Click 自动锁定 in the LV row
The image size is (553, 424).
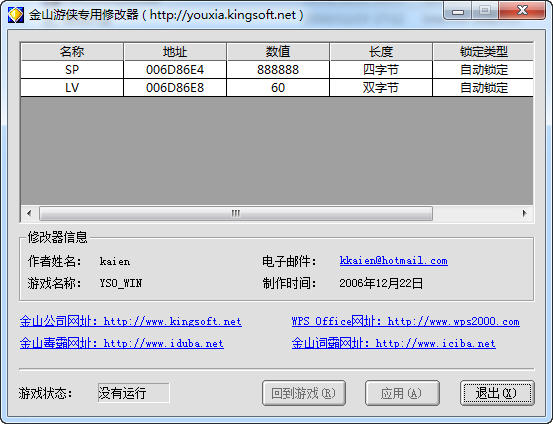(483, 87)
